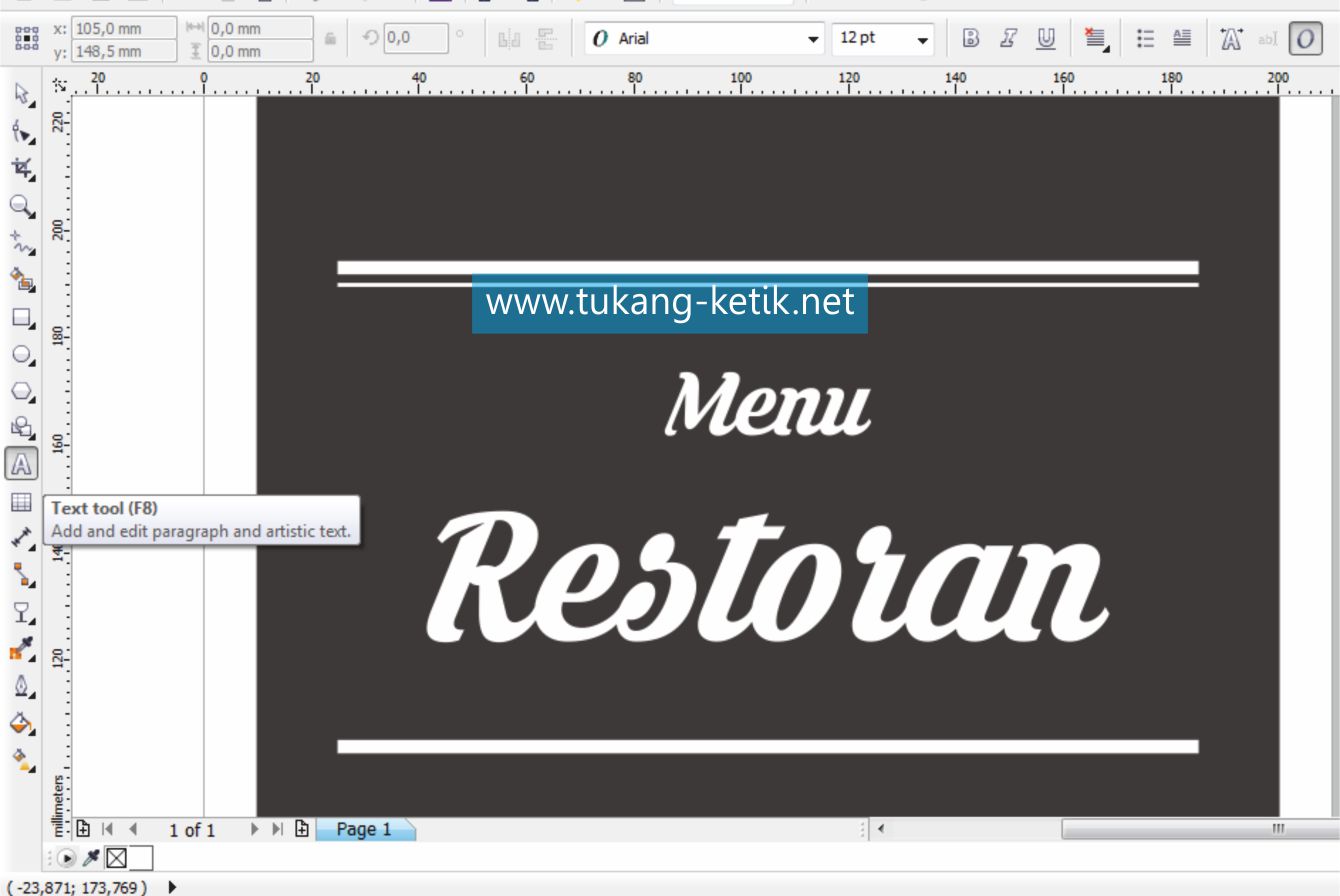
Task: Select the Freehand drawing tool
Action: pos(22,242)
